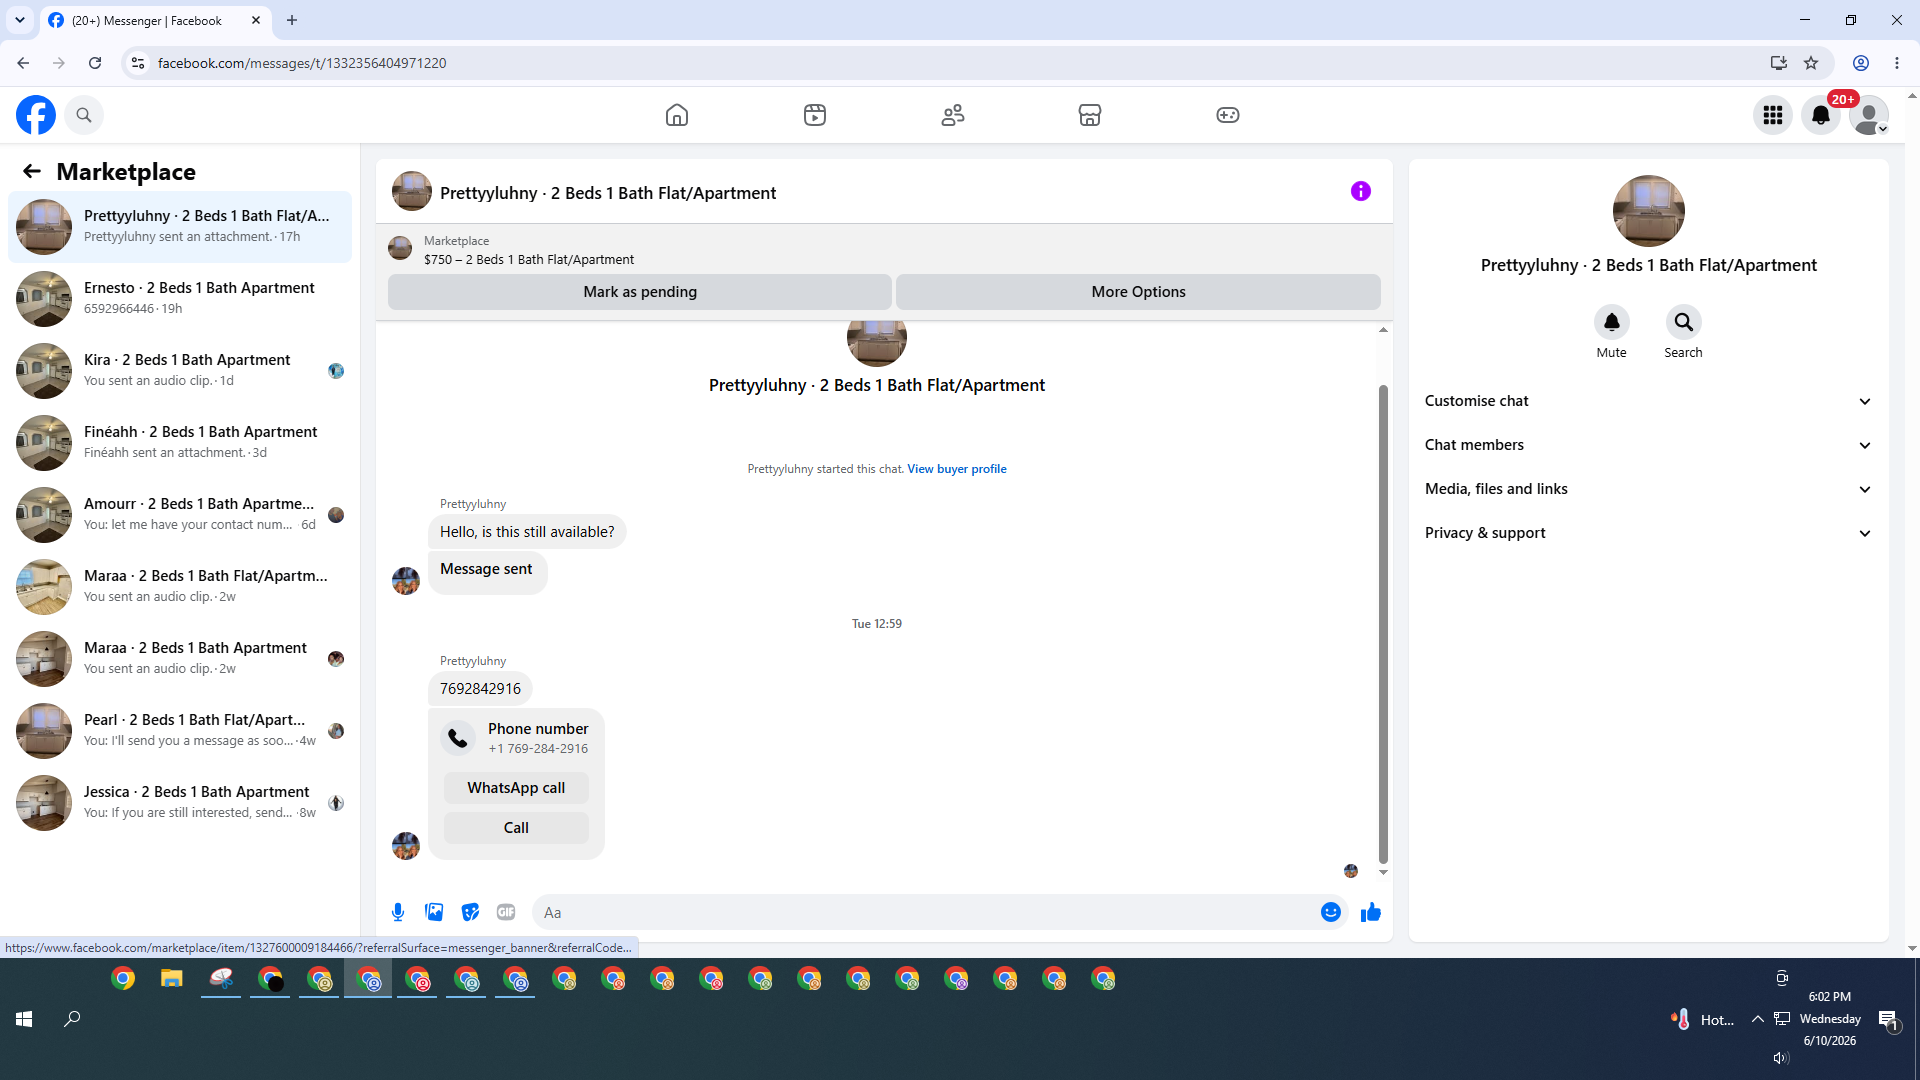The height and width of the screenshot is (1080, 1920).
Task: Follow the View buyer profile link
Action: pyautogui.click(x=957, y=469)
